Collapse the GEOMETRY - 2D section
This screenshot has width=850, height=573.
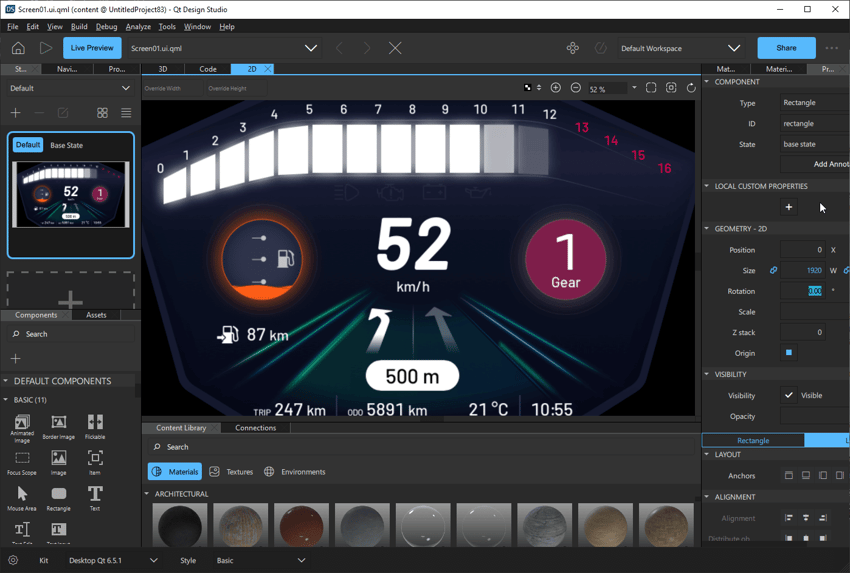pos(707,229)
